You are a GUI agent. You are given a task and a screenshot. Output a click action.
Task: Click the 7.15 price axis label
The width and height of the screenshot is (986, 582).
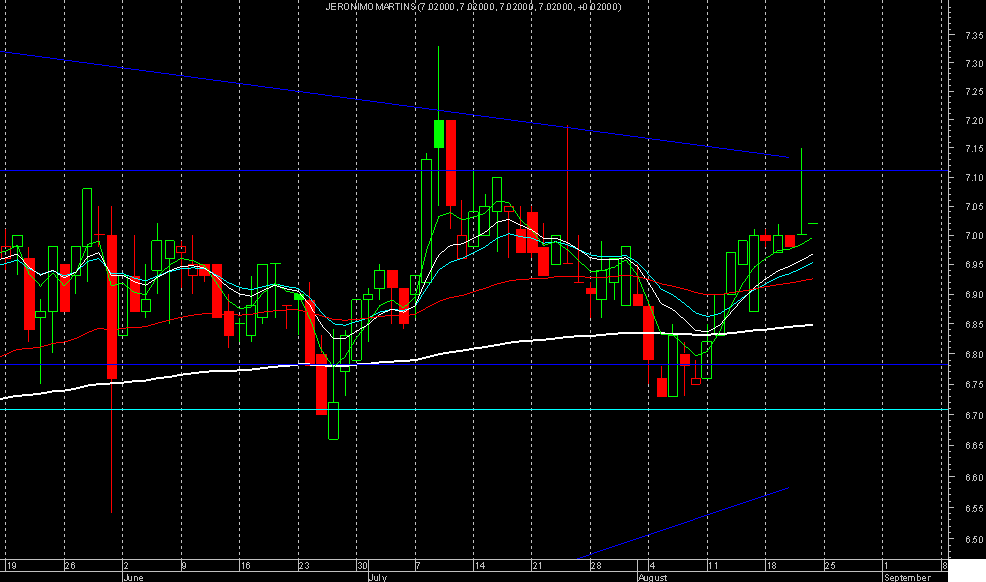click(x=975, y=149)
